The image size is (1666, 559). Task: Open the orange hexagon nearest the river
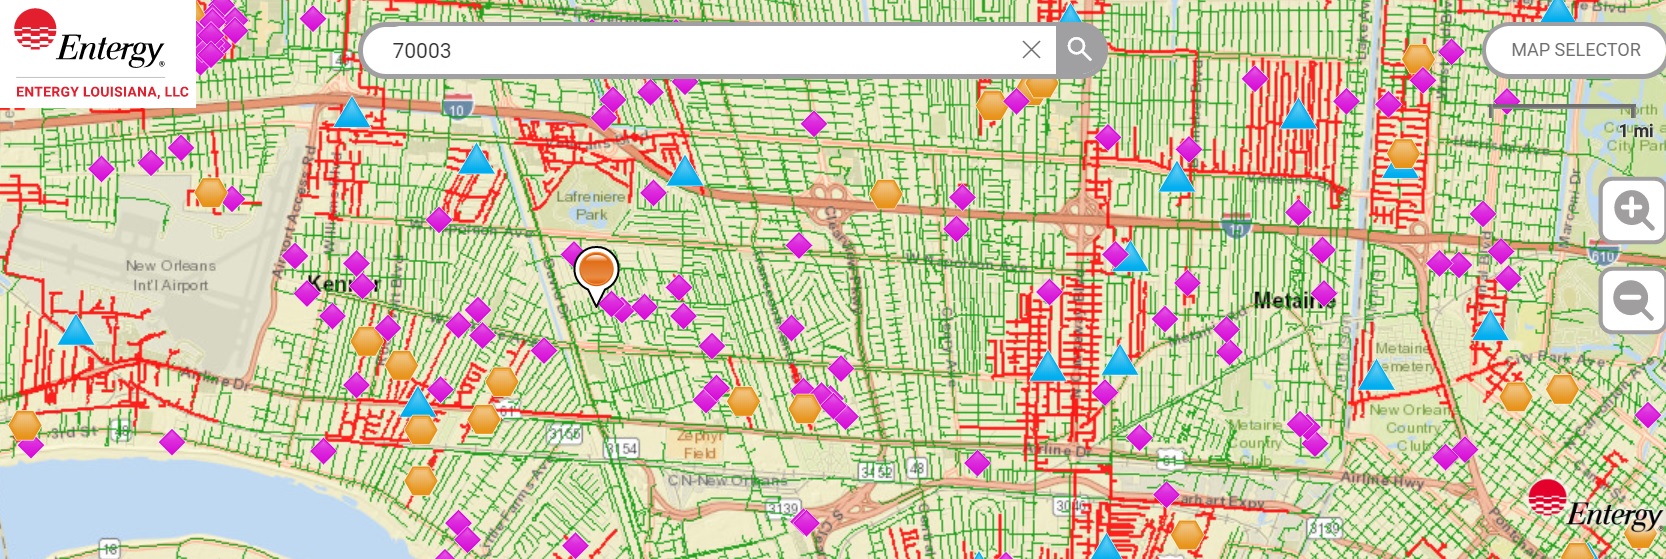(421, 481)
